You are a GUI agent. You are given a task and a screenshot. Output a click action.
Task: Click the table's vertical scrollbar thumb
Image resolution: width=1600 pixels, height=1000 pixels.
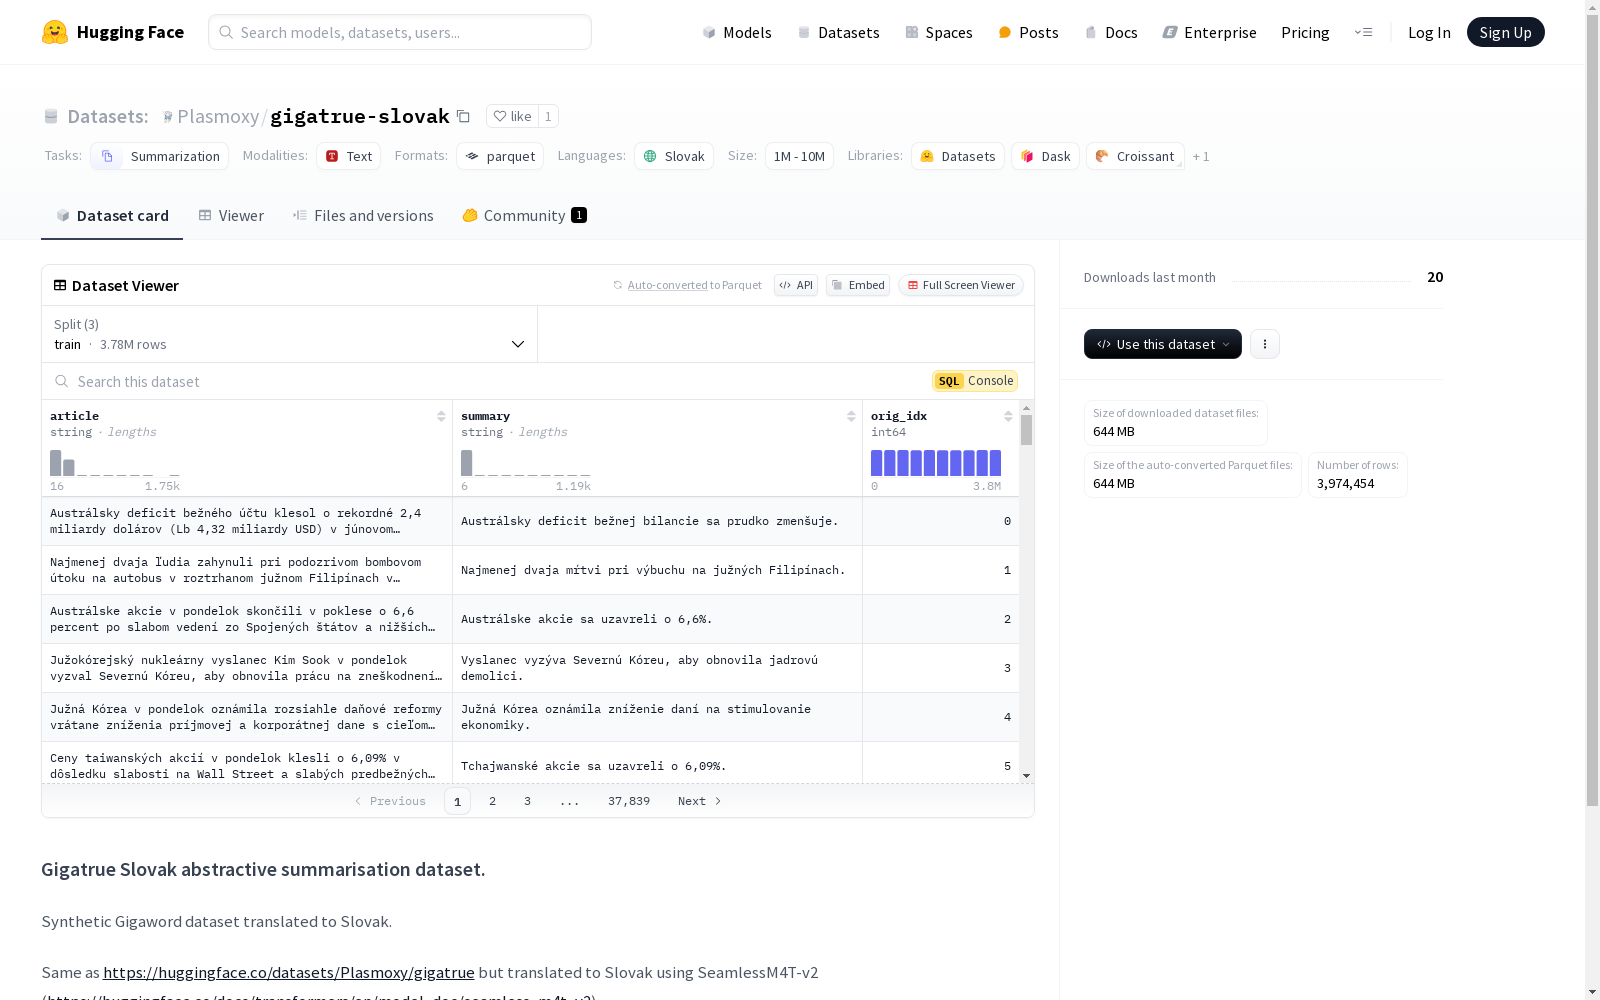click(x=1026, y=430)
